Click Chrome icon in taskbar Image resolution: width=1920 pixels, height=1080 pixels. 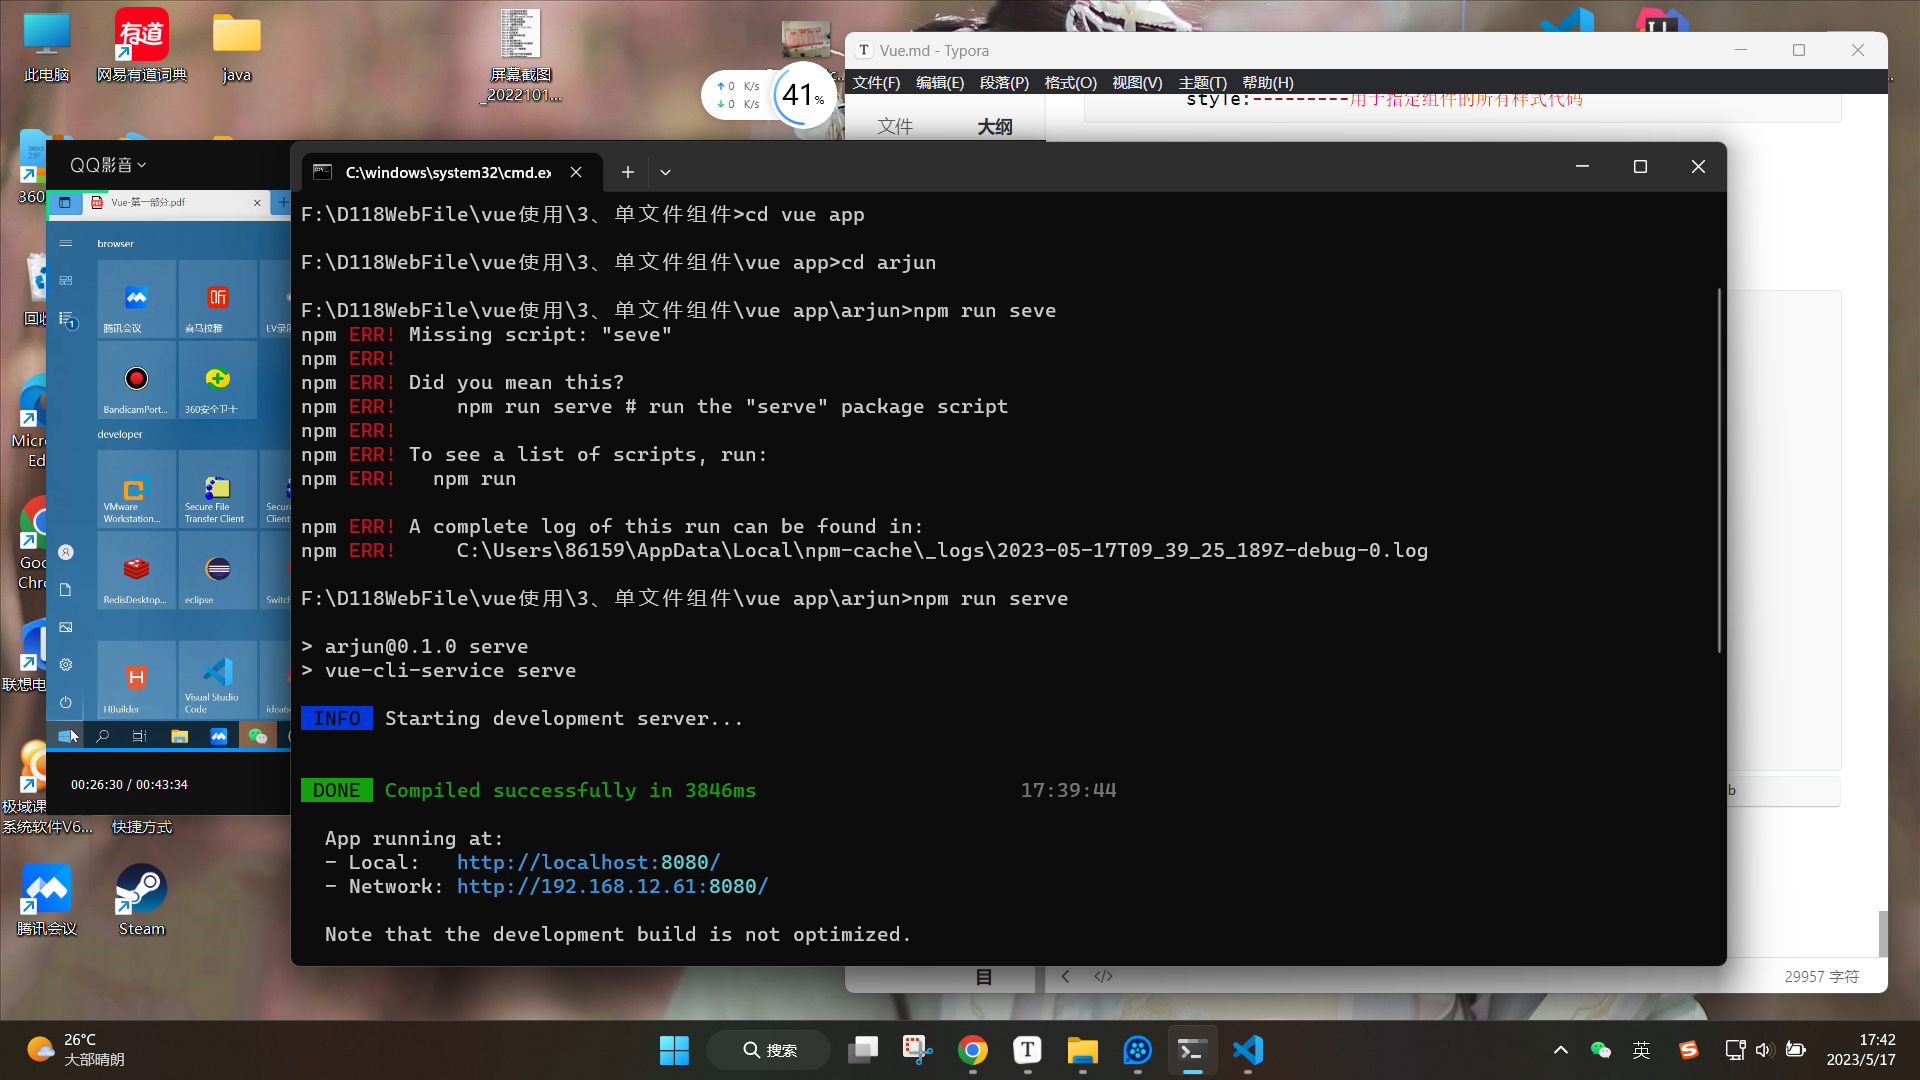(x=972, y=1050)
